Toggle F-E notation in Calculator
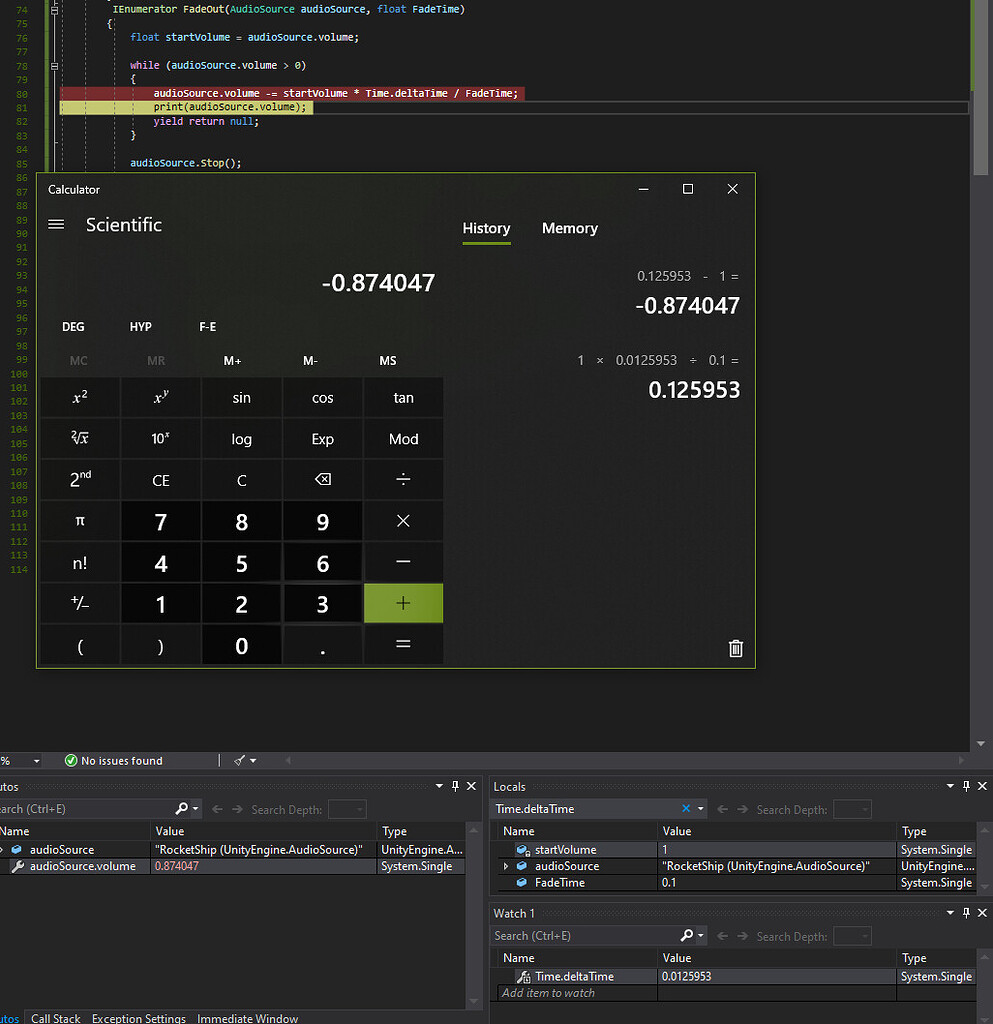Image resolution: width=993 pixels, height=1024 pixels. pos(207,327)
